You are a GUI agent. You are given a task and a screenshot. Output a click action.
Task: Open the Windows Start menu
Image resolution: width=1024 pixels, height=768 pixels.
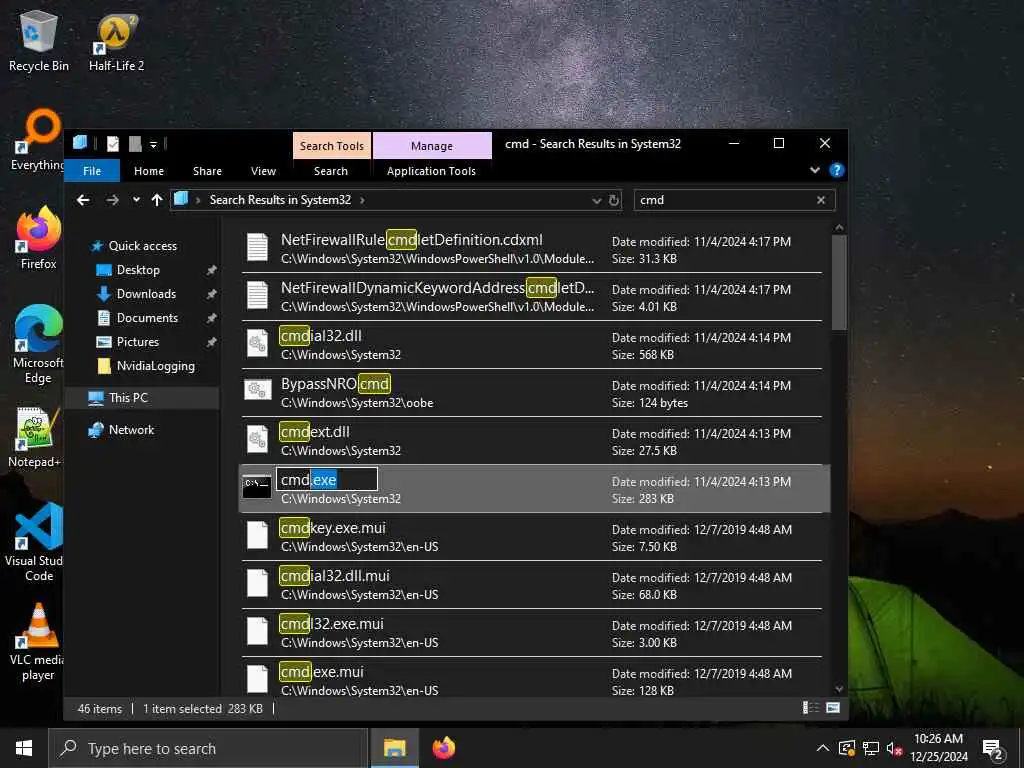pyautogui.click(x=24, y=748)
